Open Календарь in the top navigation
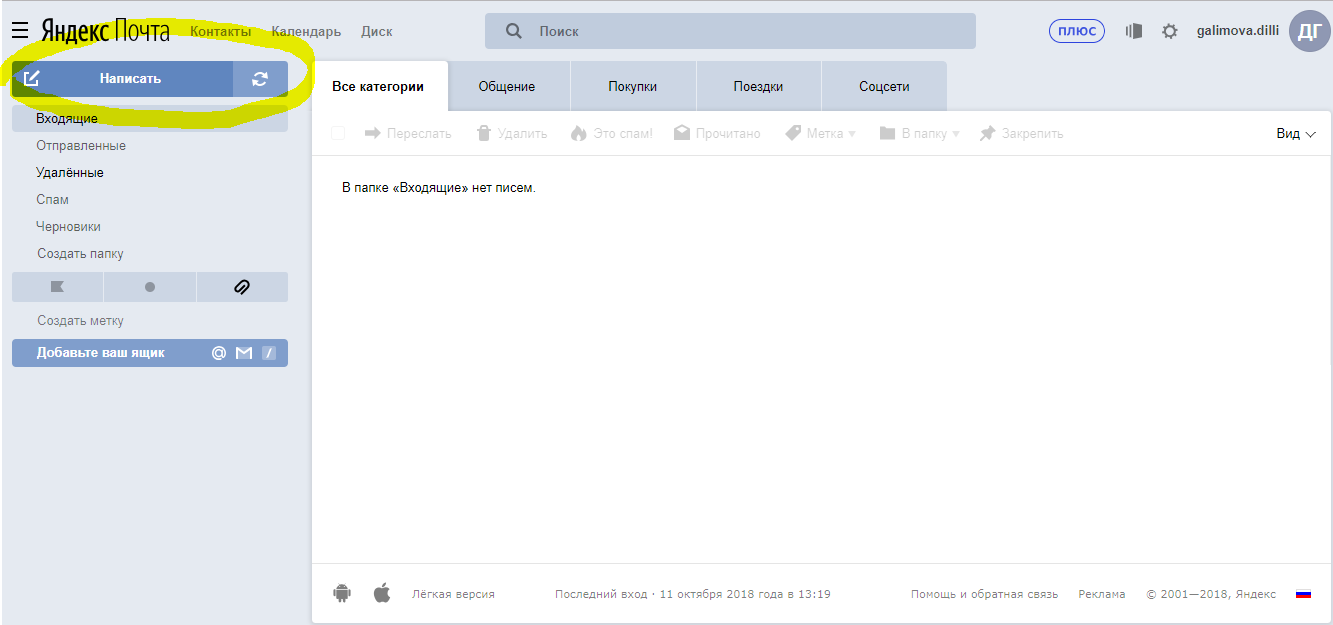Viewport: 1333px width, 625px height. tap(306, 31)
